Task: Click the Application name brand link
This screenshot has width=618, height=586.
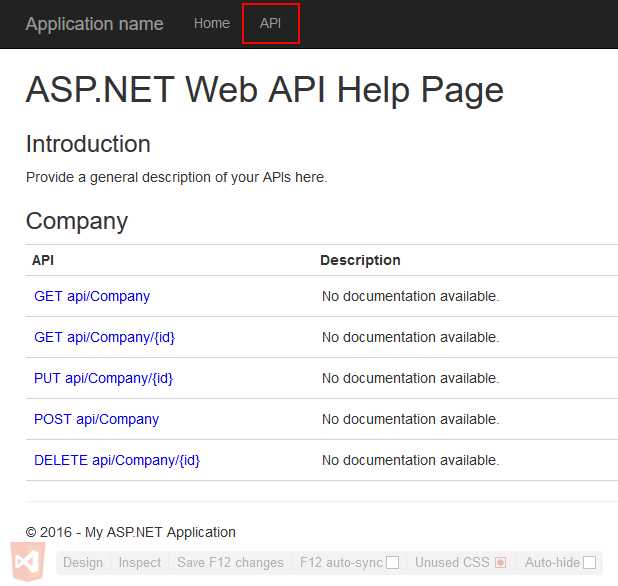Action: click(x=95, y=24)
